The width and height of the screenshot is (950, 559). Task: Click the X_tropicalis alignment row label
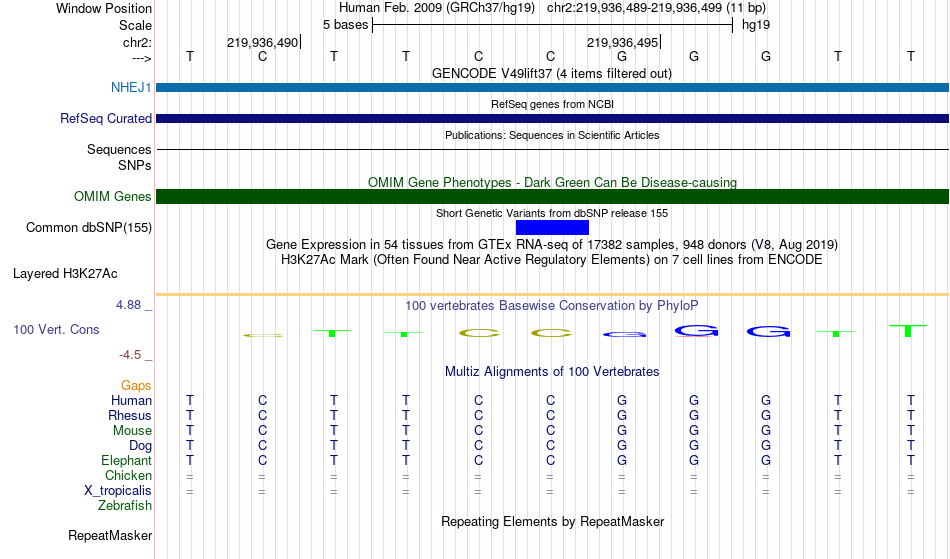118,491
